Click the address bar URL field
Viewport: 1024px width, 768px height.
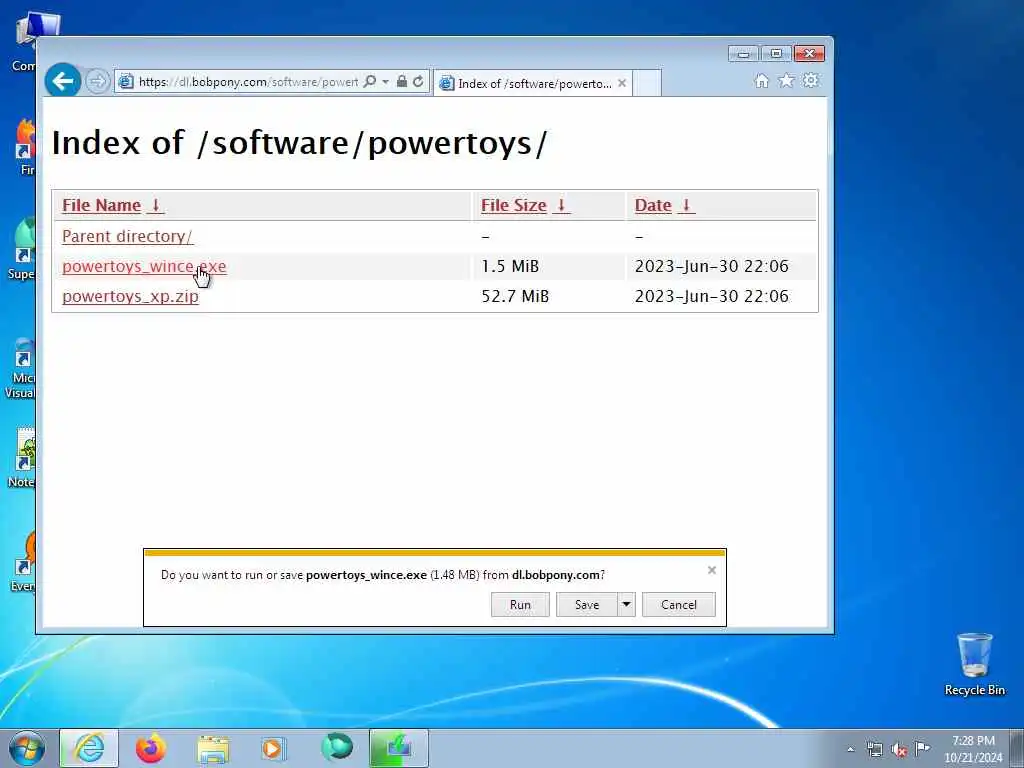[x=248, y=82]
